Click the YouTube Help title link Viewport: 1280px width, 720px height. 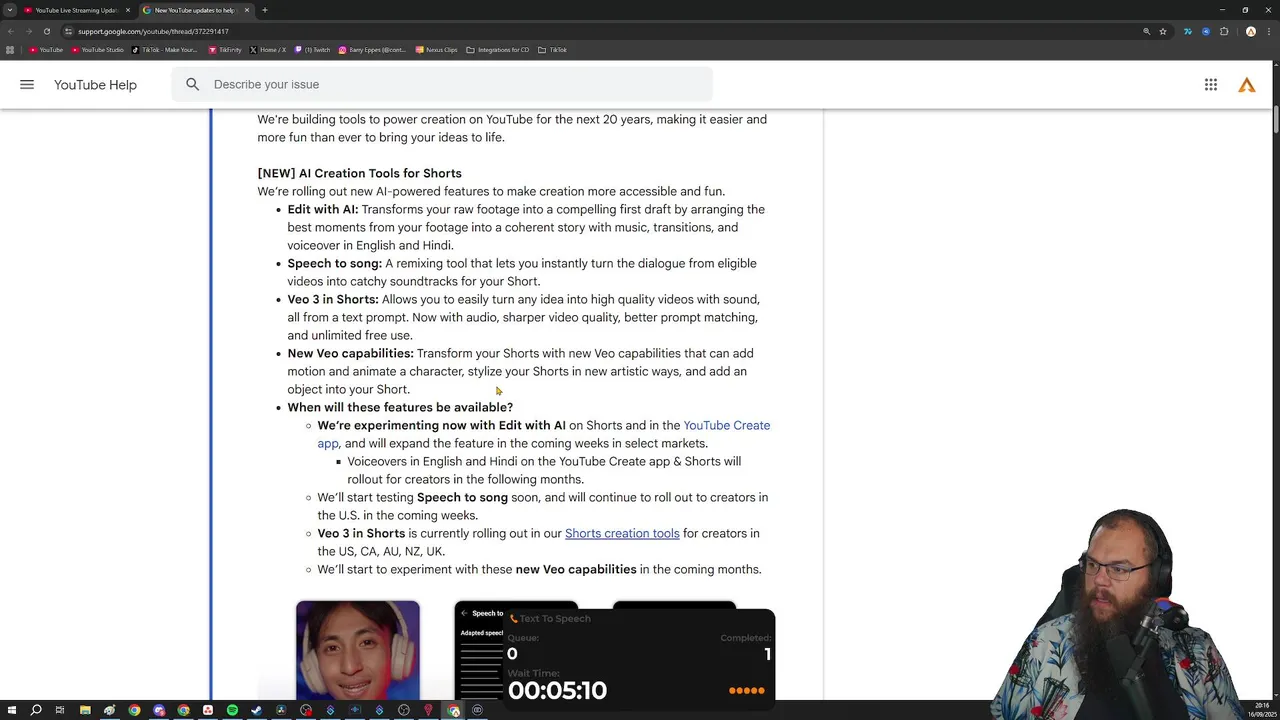tap(95, 85)
